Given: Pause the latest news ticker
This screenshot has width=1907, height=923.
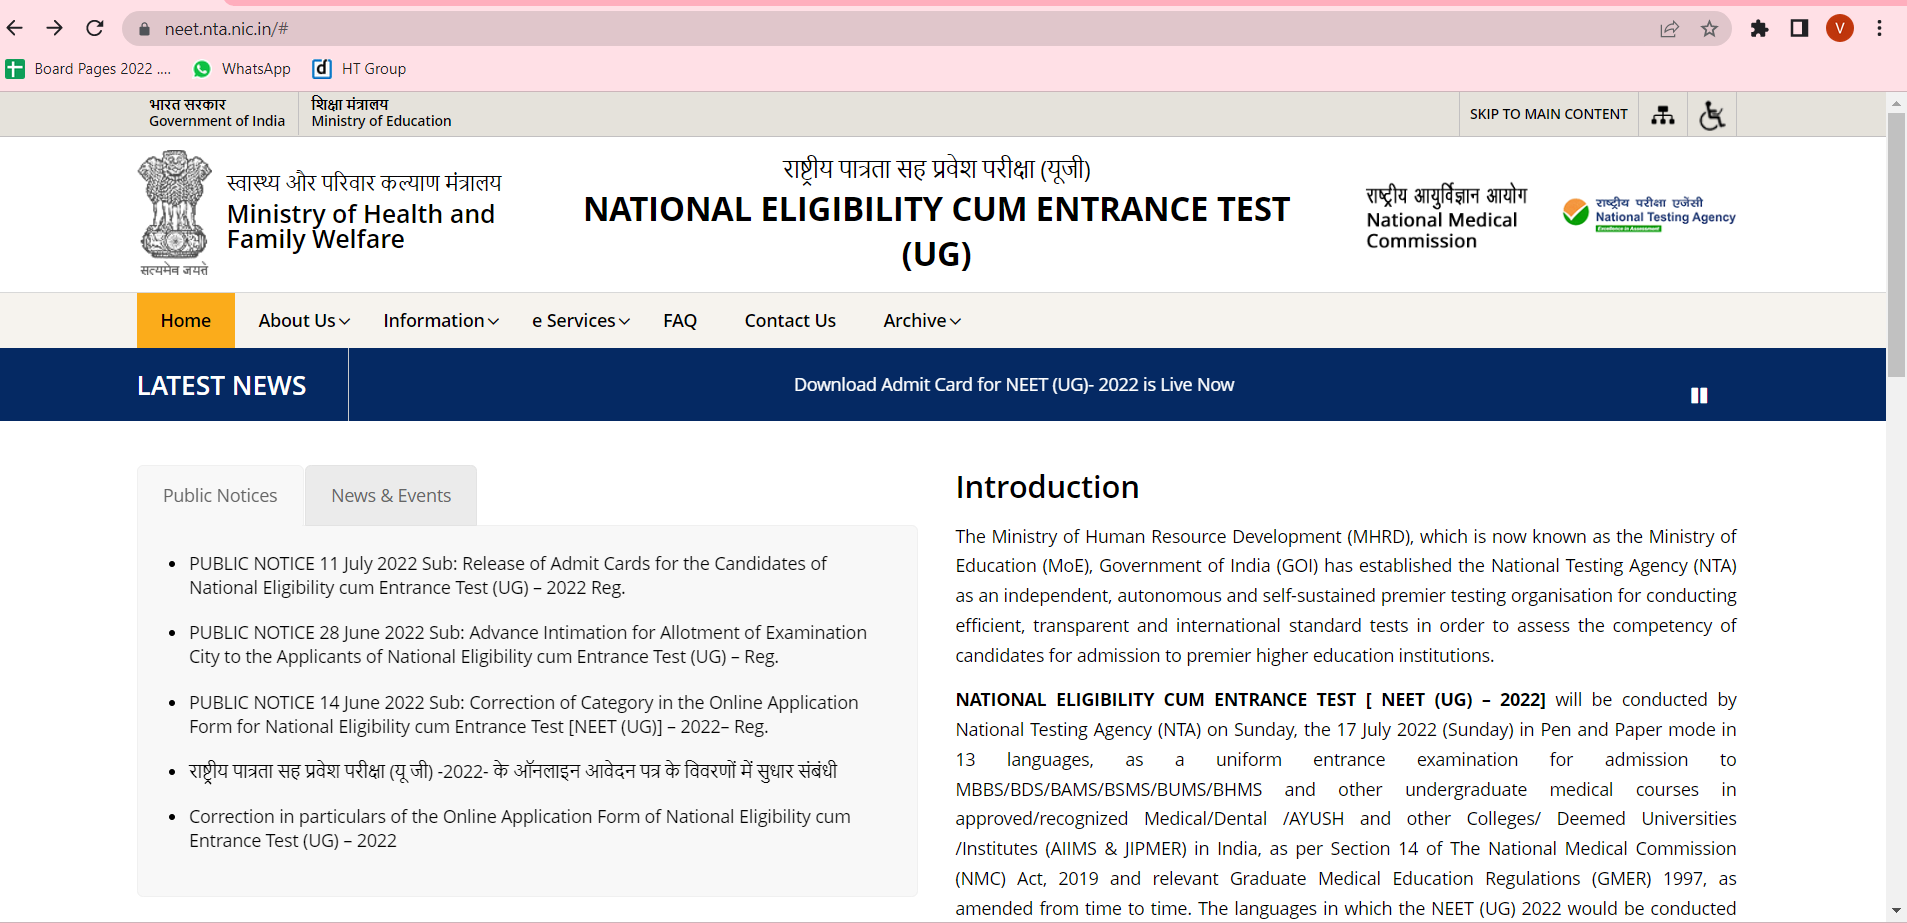Looking at the screenshot, I should pos(1699,396).
